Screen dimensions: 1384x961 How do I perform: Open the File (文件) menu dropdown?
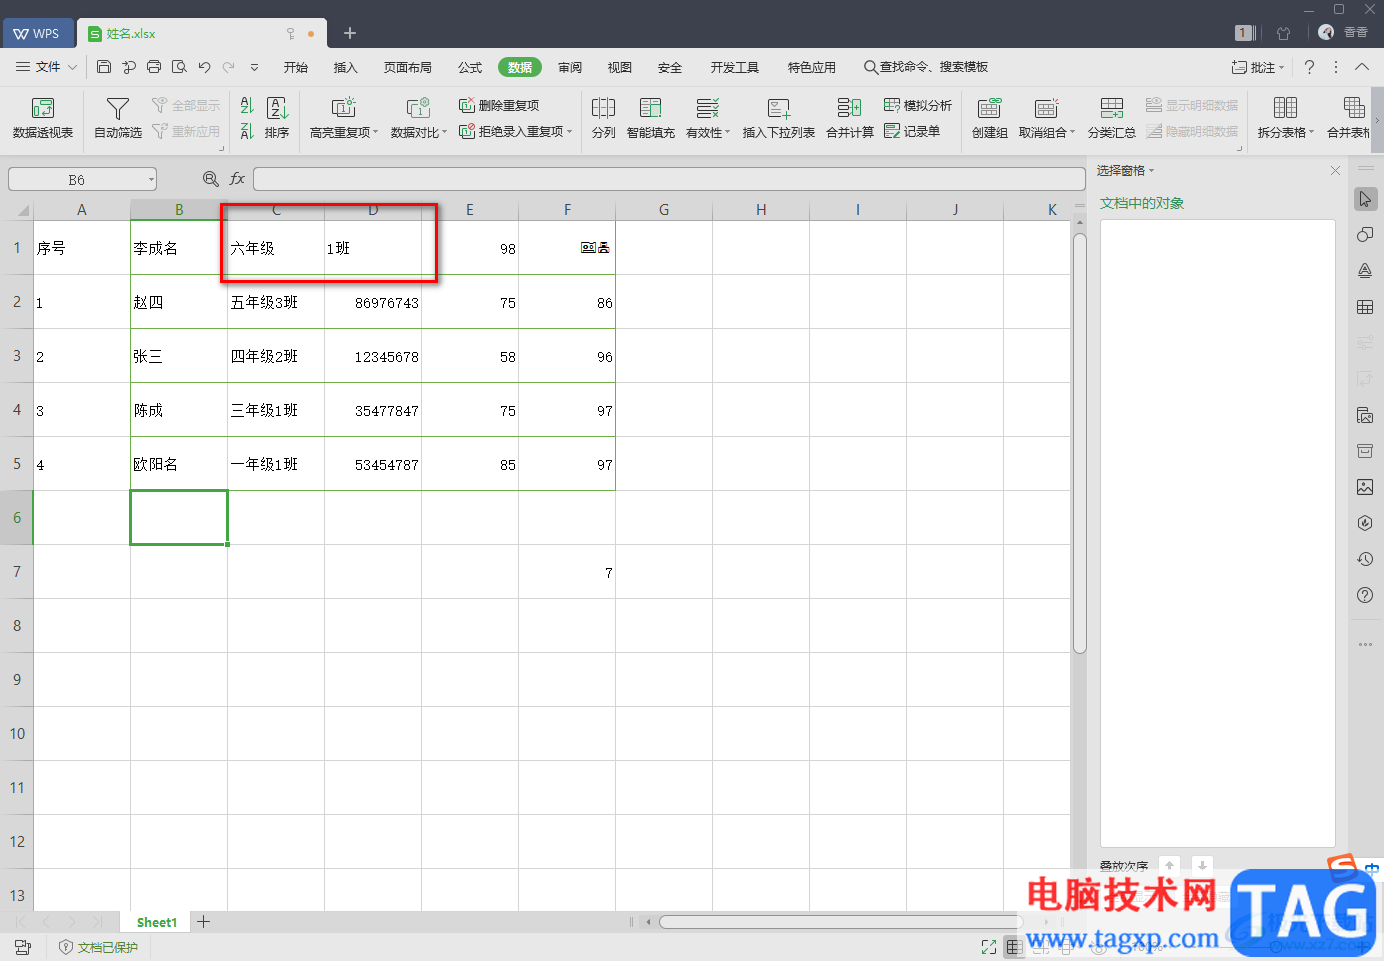coord(47,67)
